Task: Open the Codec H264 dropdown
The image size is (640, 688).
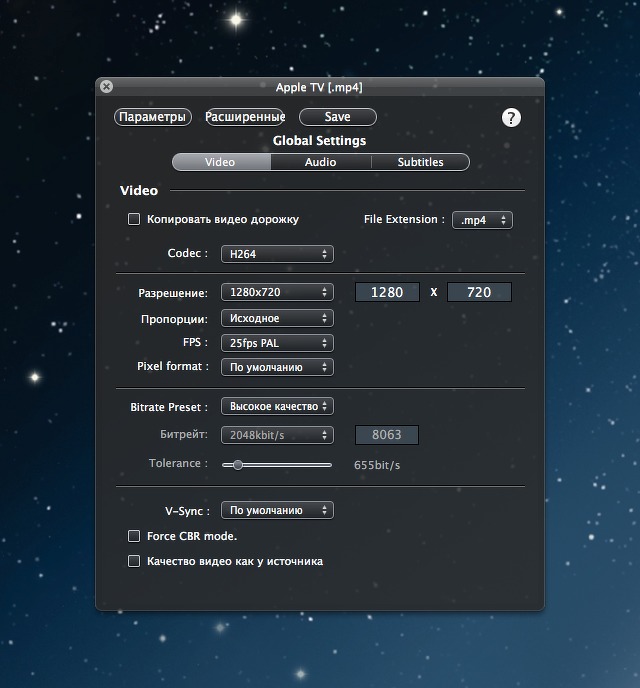Action: pos(277,254)
